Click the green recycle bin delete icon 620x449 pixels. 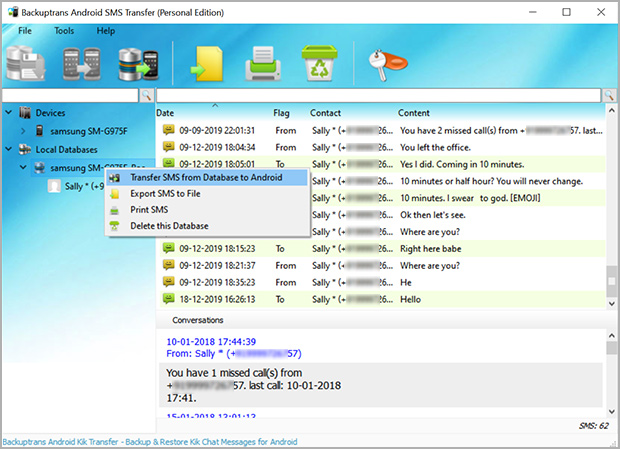(x=319, y=63)
